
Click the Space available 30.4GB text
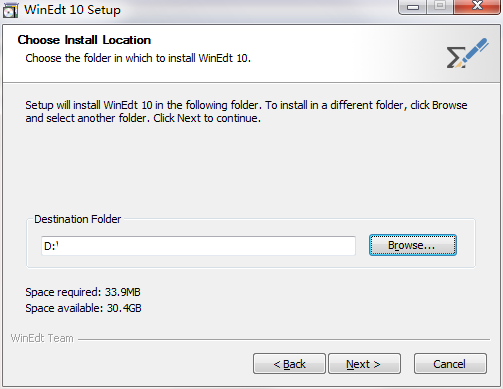coord(83,308)
